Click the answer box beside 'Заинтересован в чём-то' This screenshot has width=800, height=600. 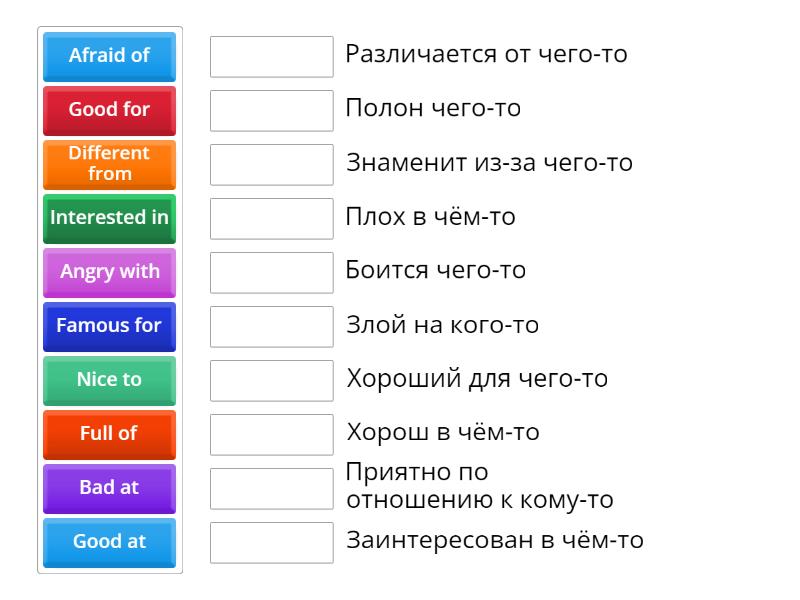pyautogui.click(x=271, y=541)
